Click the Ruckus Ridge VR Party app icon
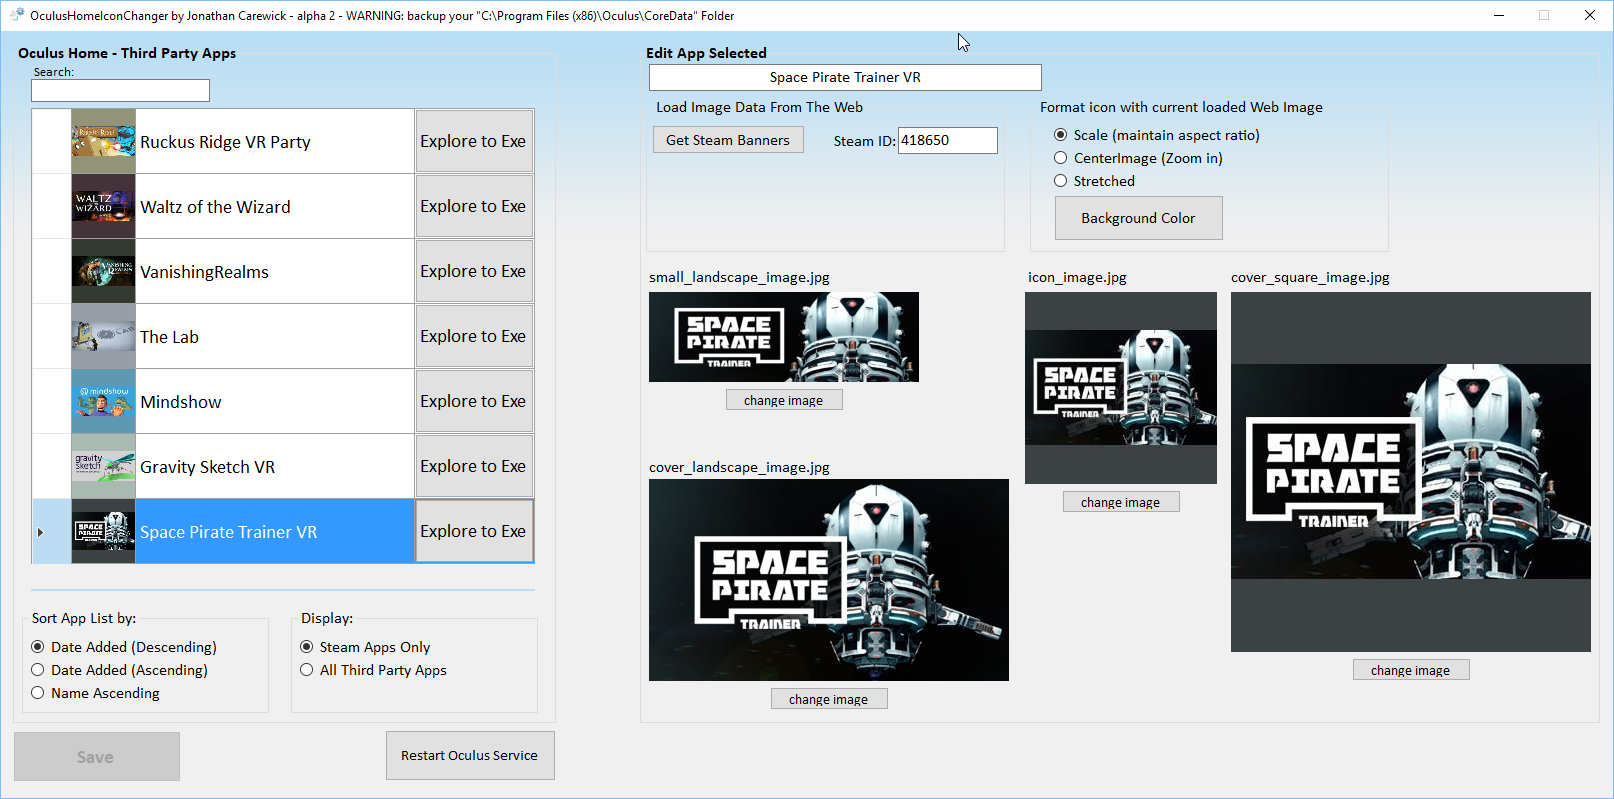Screen dimensions: 1614x799 coord(103,141)
